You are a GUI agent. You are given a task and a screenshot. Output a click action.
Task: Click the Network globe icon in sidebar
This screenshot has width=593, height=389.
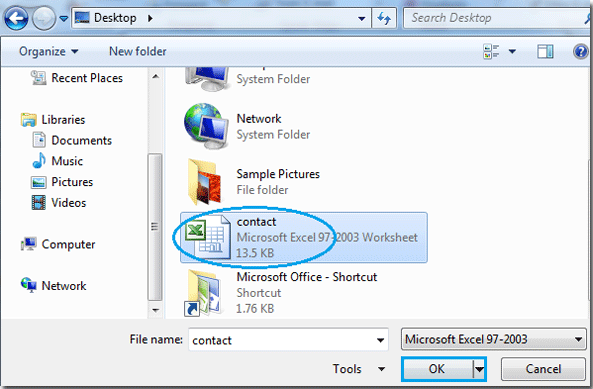(29, 285)
